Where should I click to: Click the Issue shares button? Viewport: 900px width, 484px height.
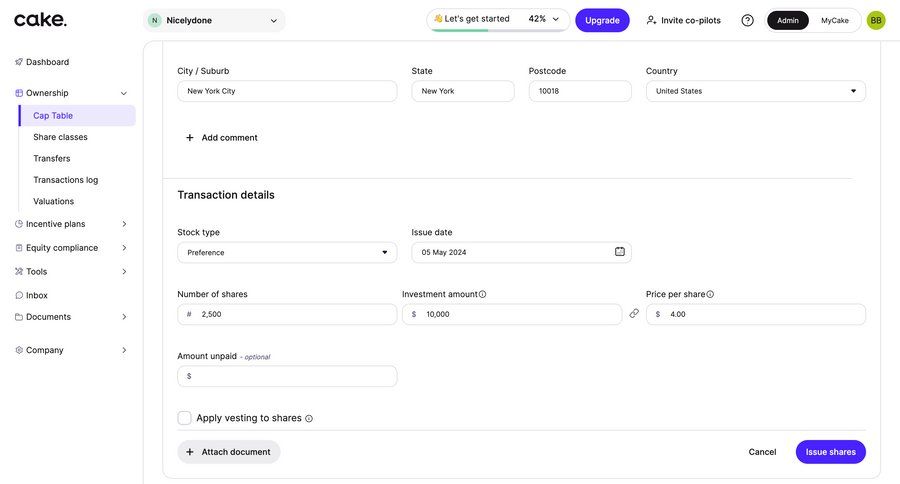click(x=830, y=452)
